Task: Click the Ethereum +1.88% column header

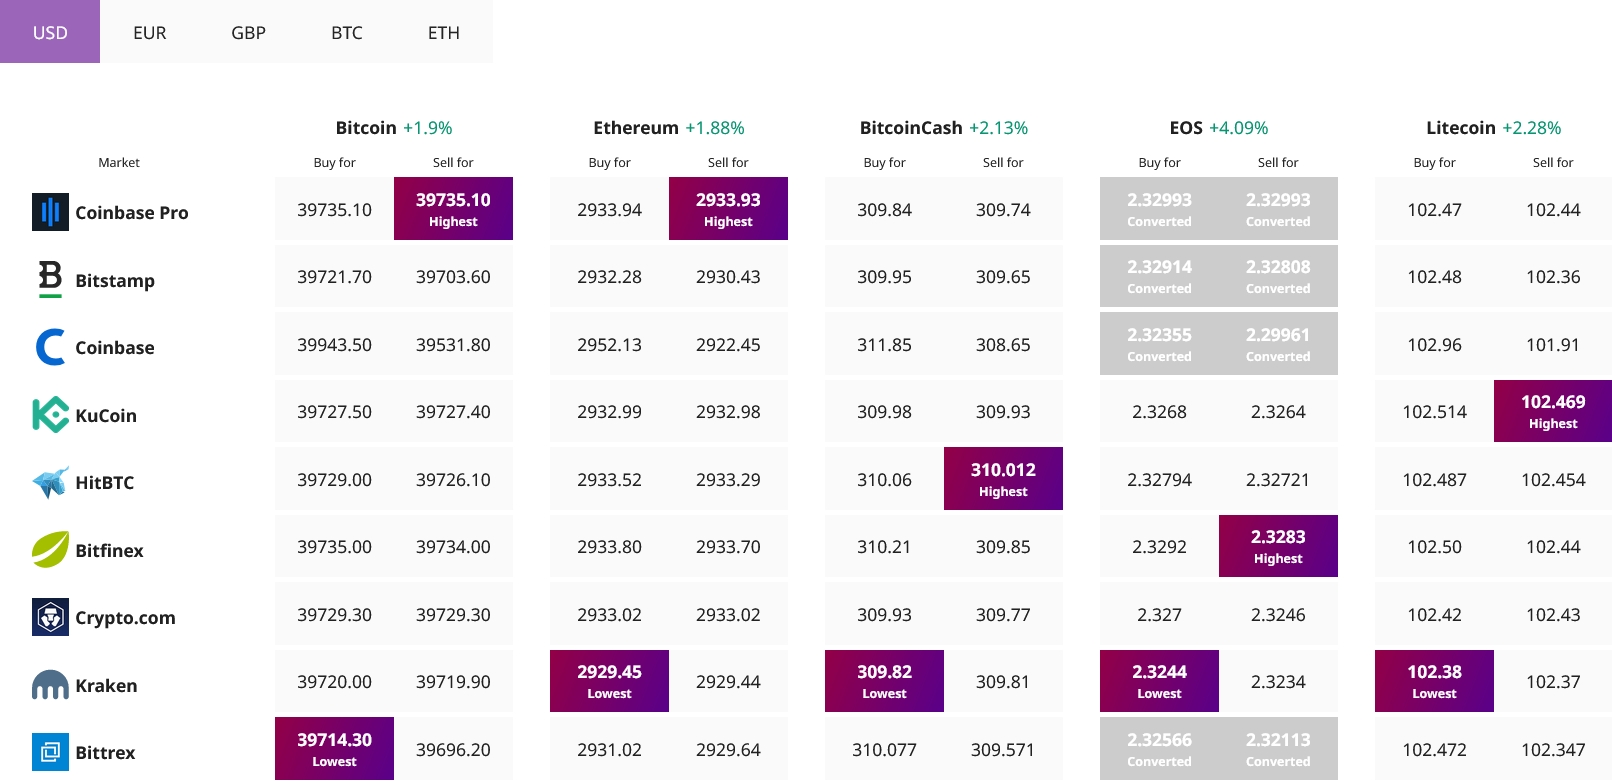Action: (x=669, y=127)
